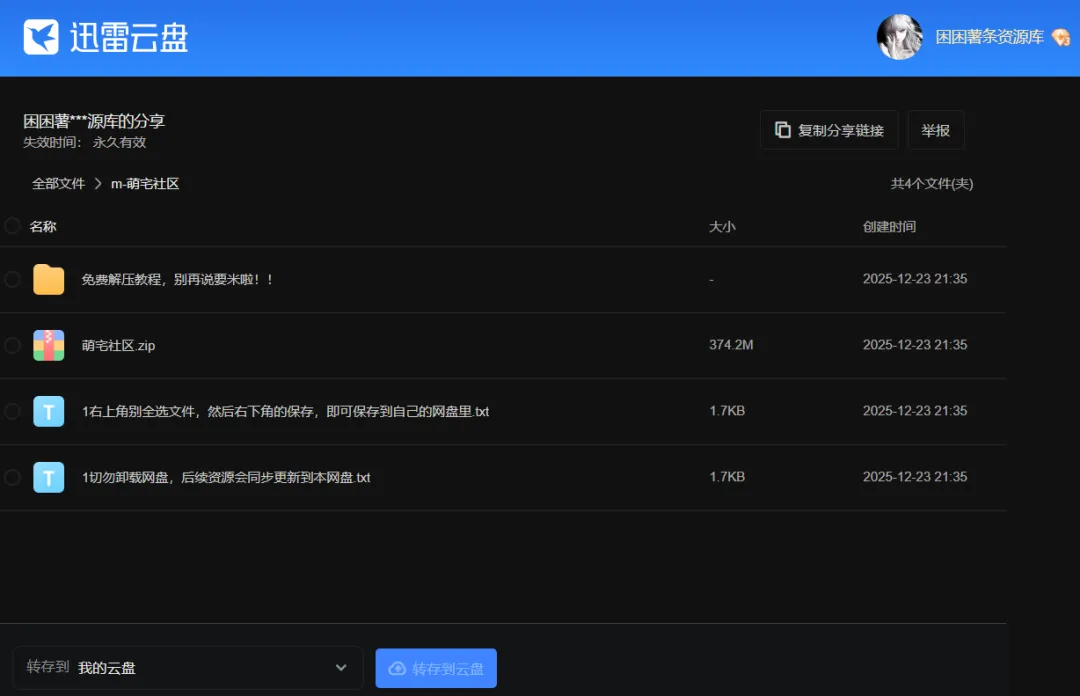The width and height of the screenshot is (1080, 696).
Task: Click the 1.7KB size of 1切勿卸载网盘 row
Action: click(x=727, y=477)
